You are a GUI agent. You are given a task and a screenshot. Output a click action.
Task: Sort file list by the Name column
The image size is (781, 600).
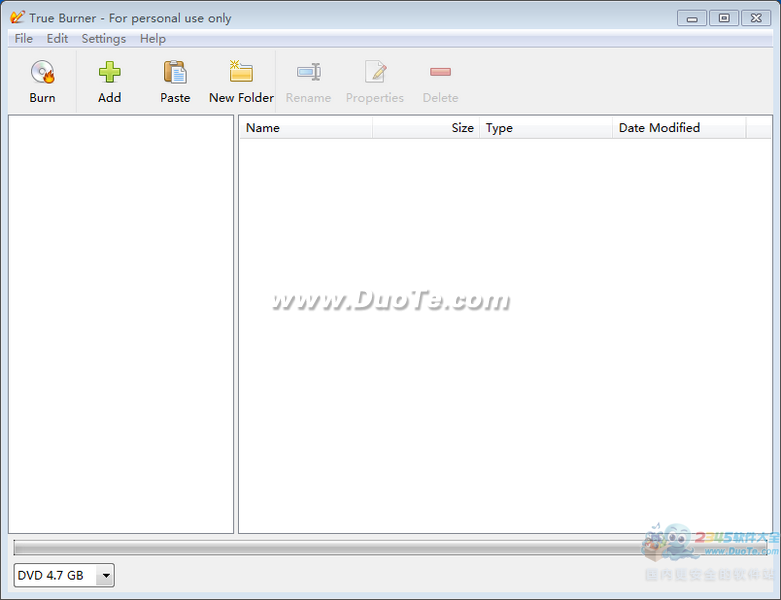306,128
